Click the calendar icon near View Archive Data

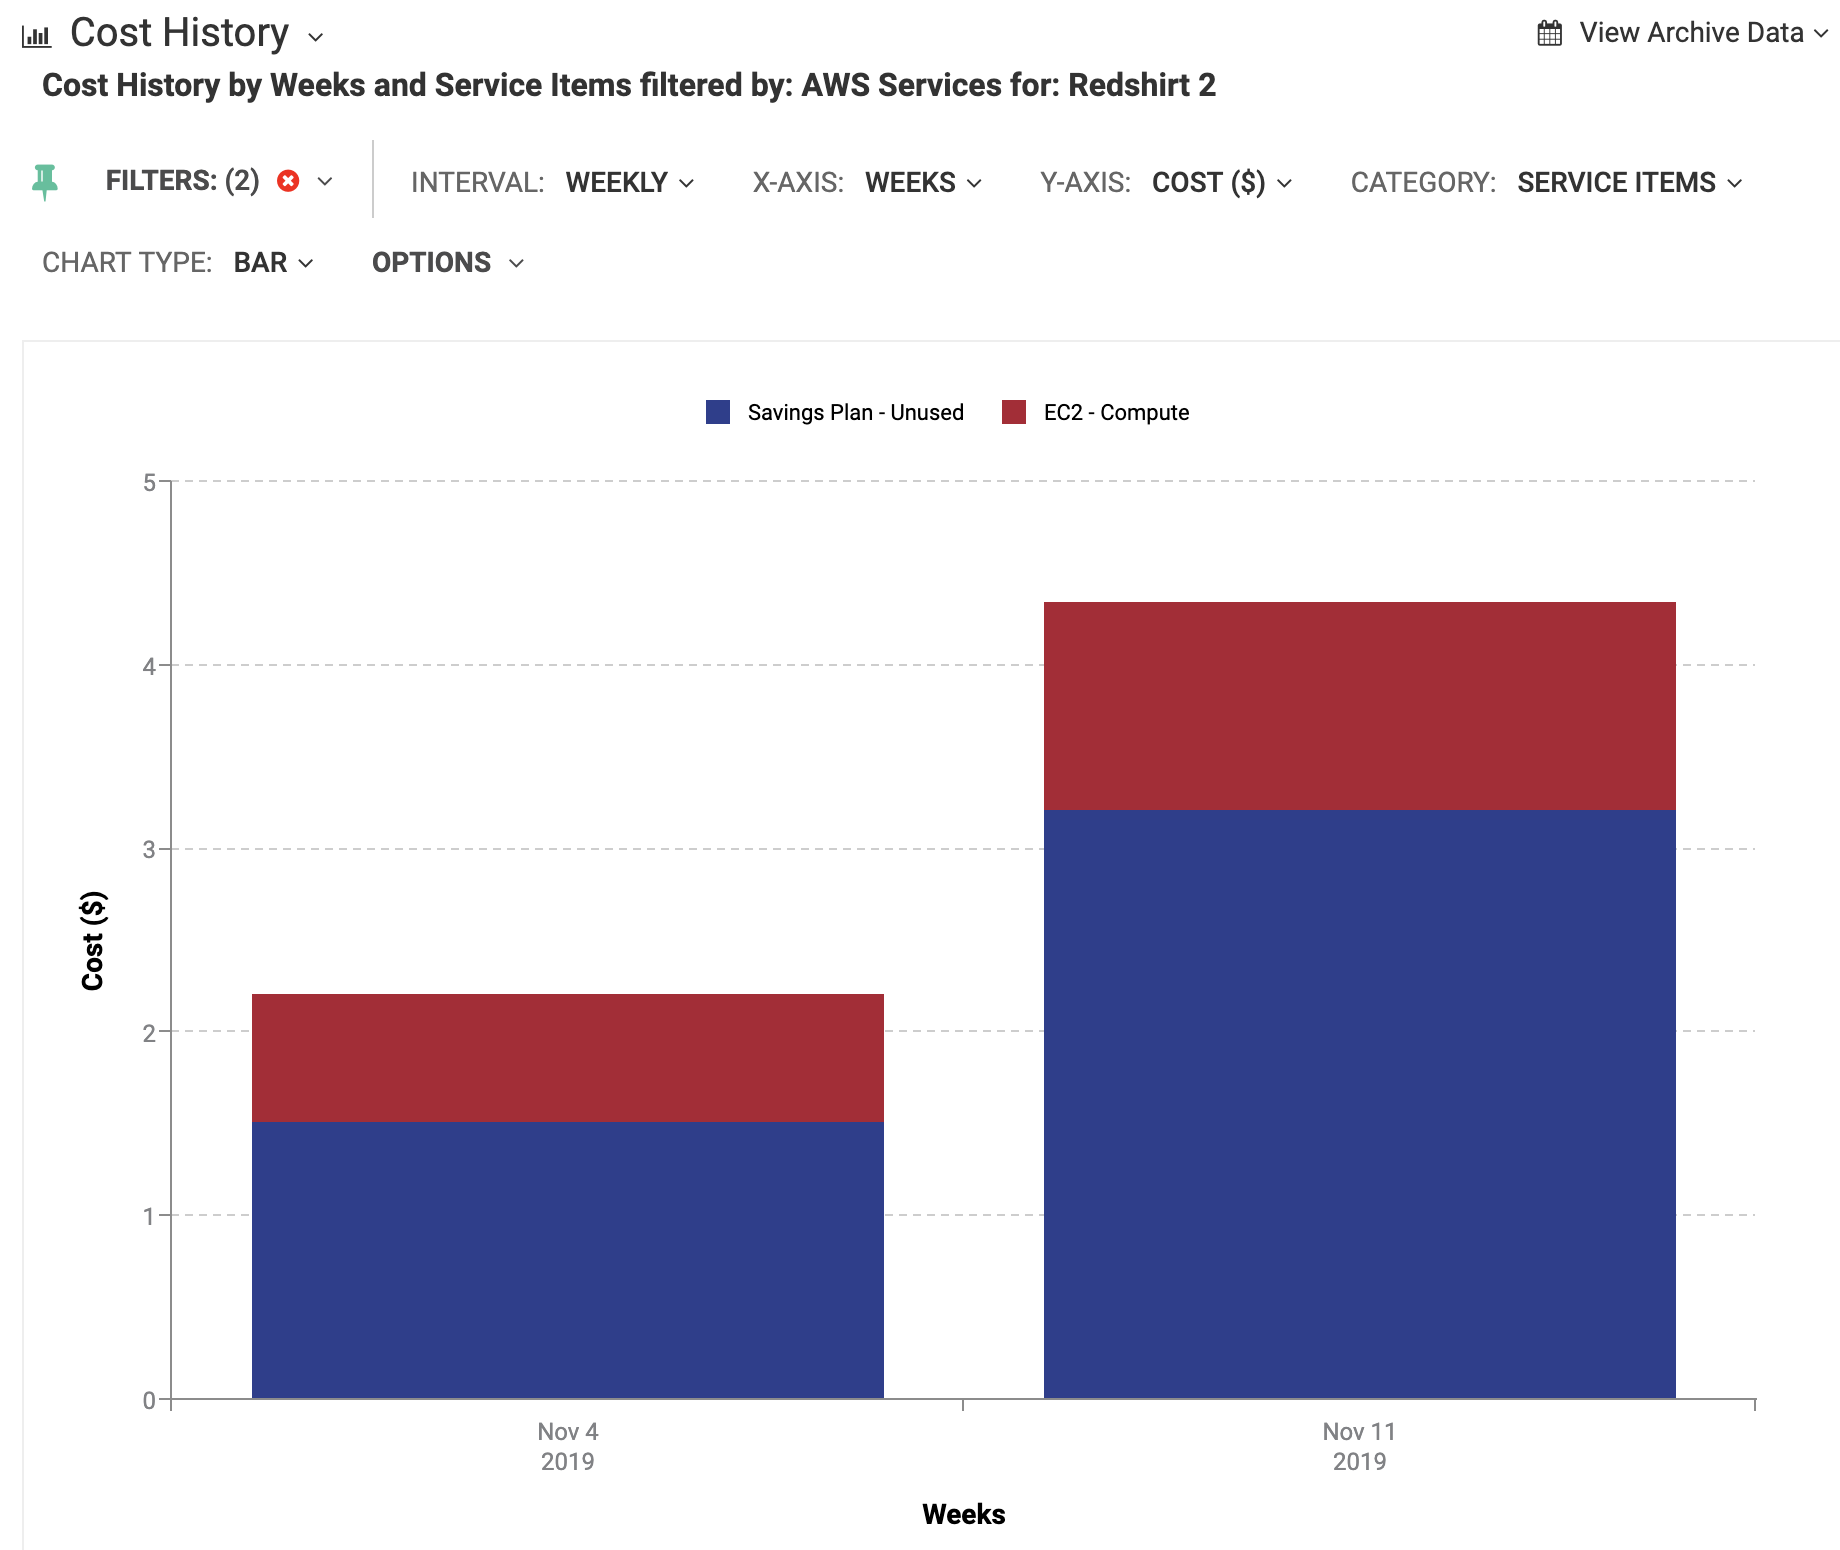(x=1548, y=31)
